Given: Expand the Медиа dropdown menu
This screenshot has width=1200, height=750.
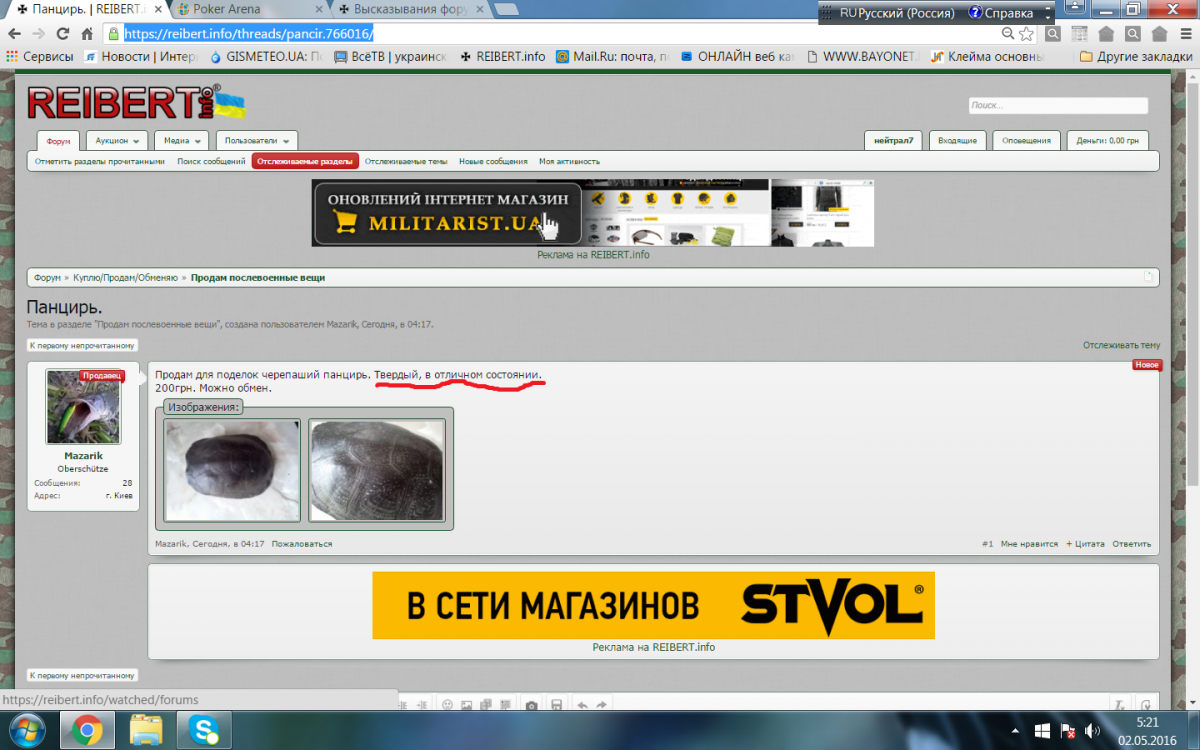Looking at the screenshot, I should click(181, 141).
